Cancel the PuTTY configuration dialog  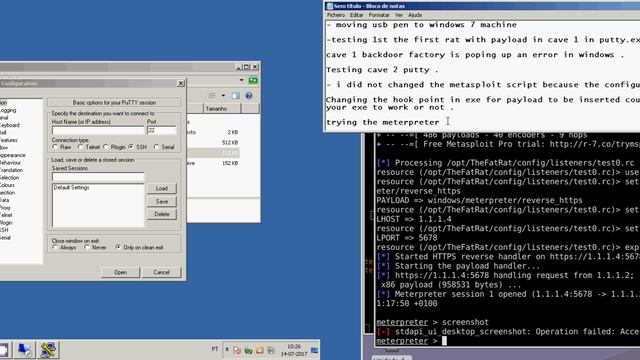161,272
